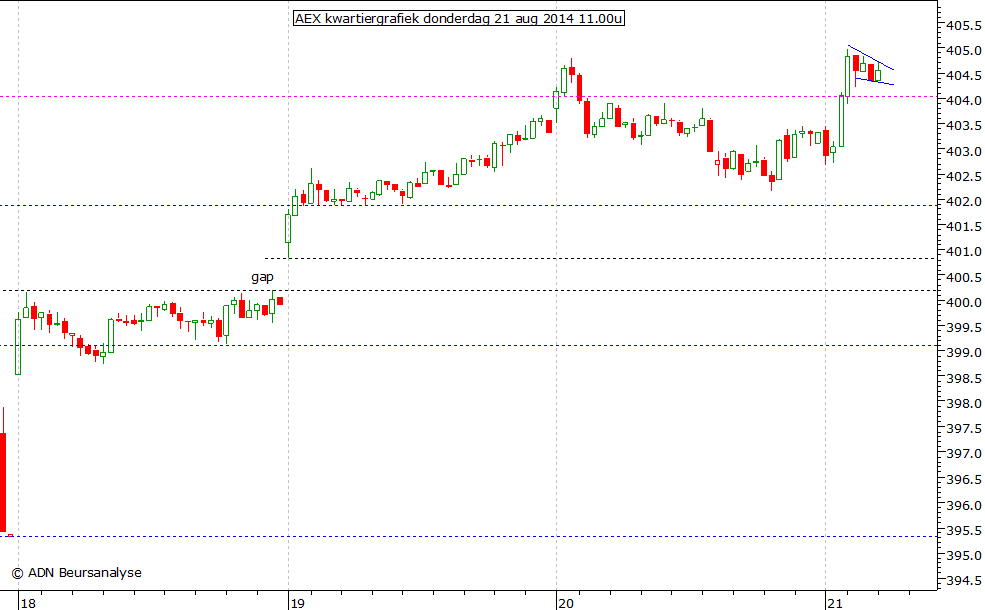Click the price label '405.5' on the price axis
The height and width of the screenshot is (610, 985).
pyautogui.click(x=964, y=25)
